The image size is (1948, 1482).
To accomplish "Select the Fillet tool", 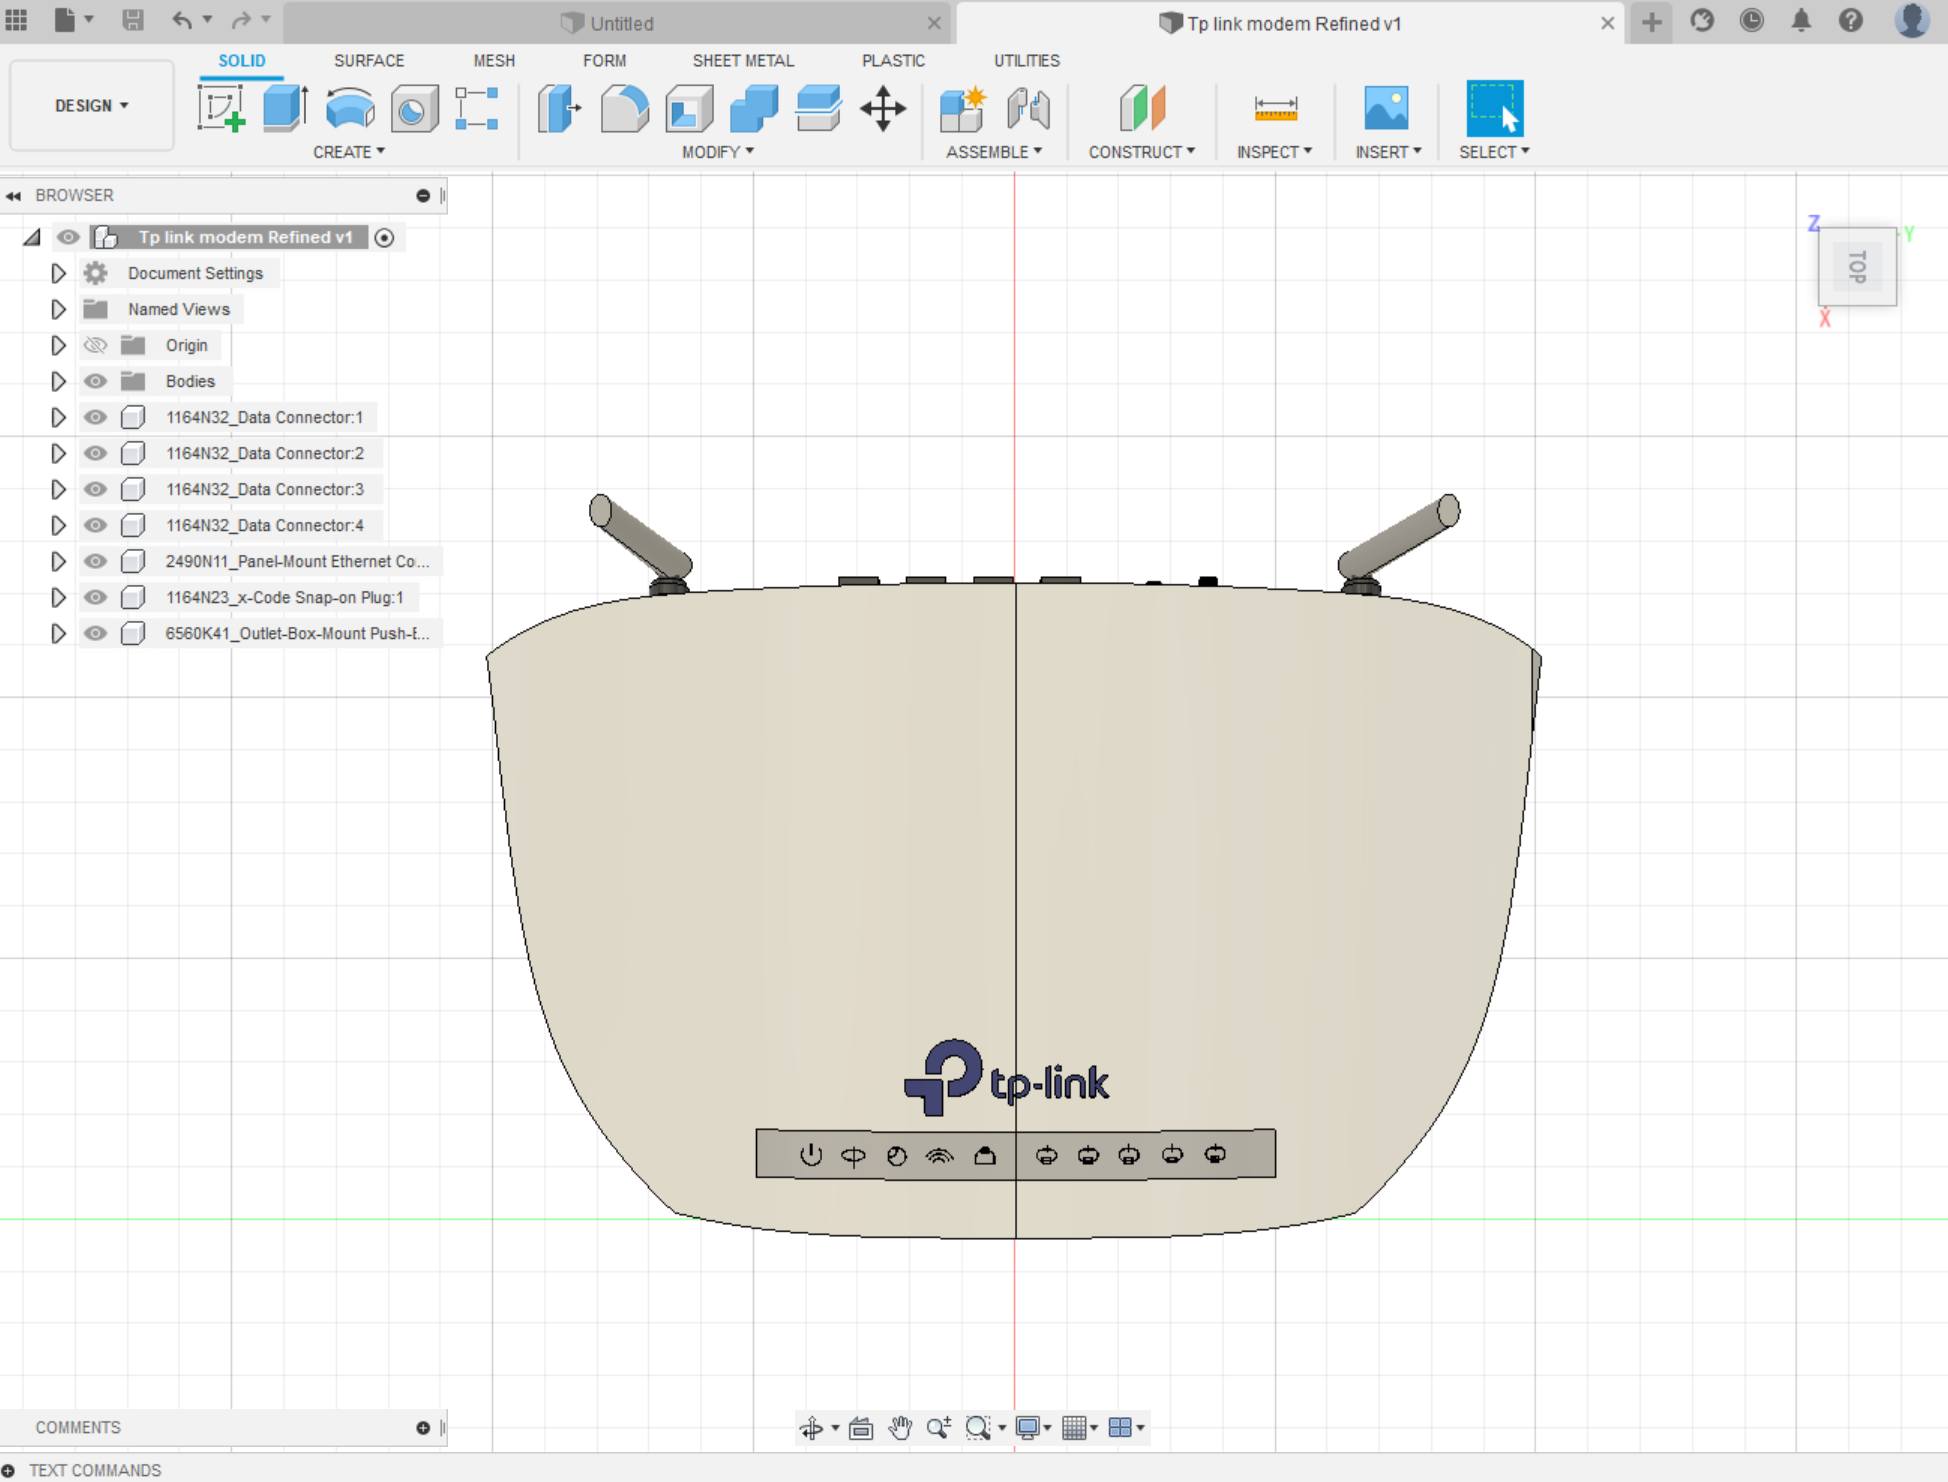I will 624,108.
